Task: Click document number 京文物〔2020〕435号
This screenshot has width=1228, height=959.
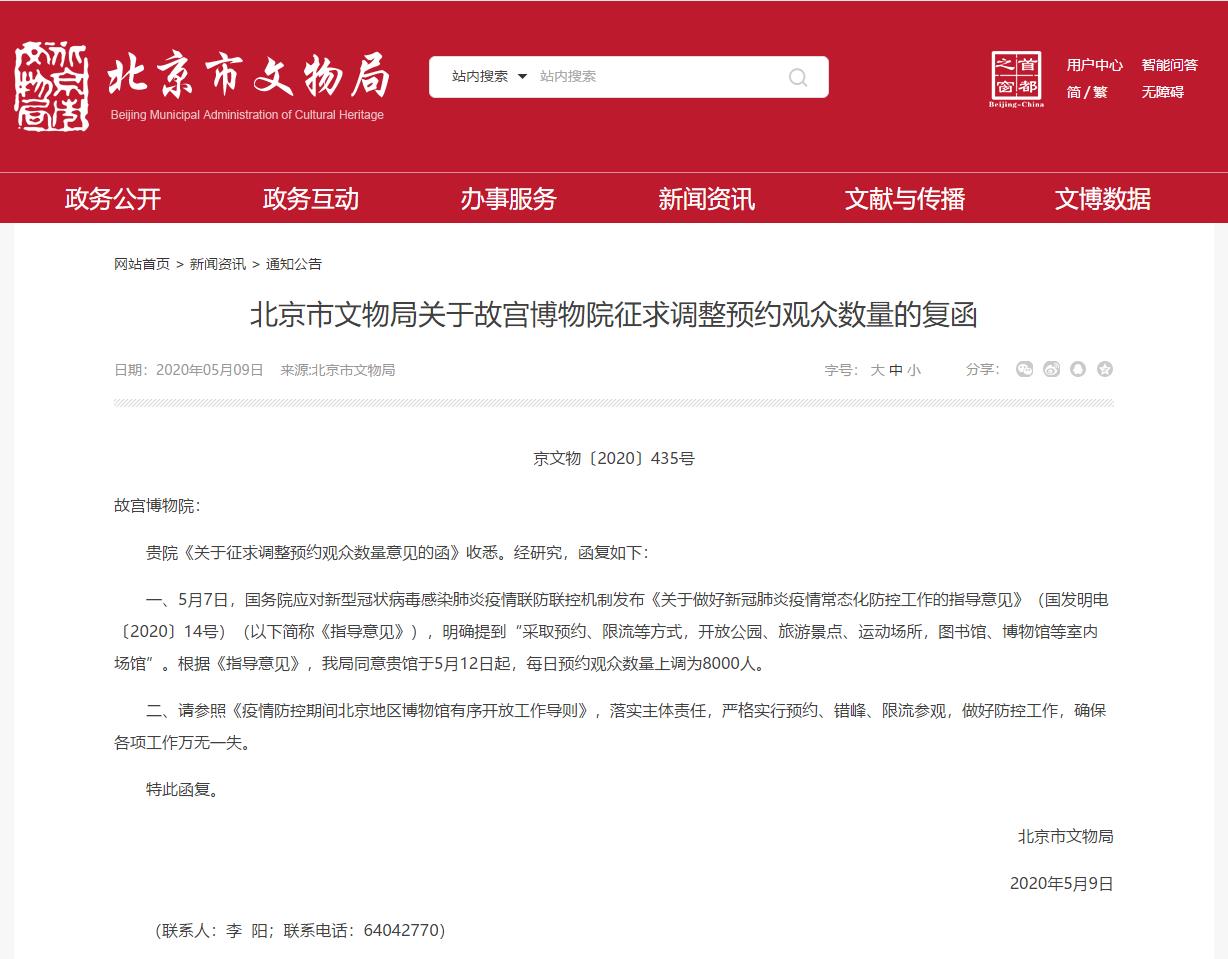Action: (x=614, y=459)
